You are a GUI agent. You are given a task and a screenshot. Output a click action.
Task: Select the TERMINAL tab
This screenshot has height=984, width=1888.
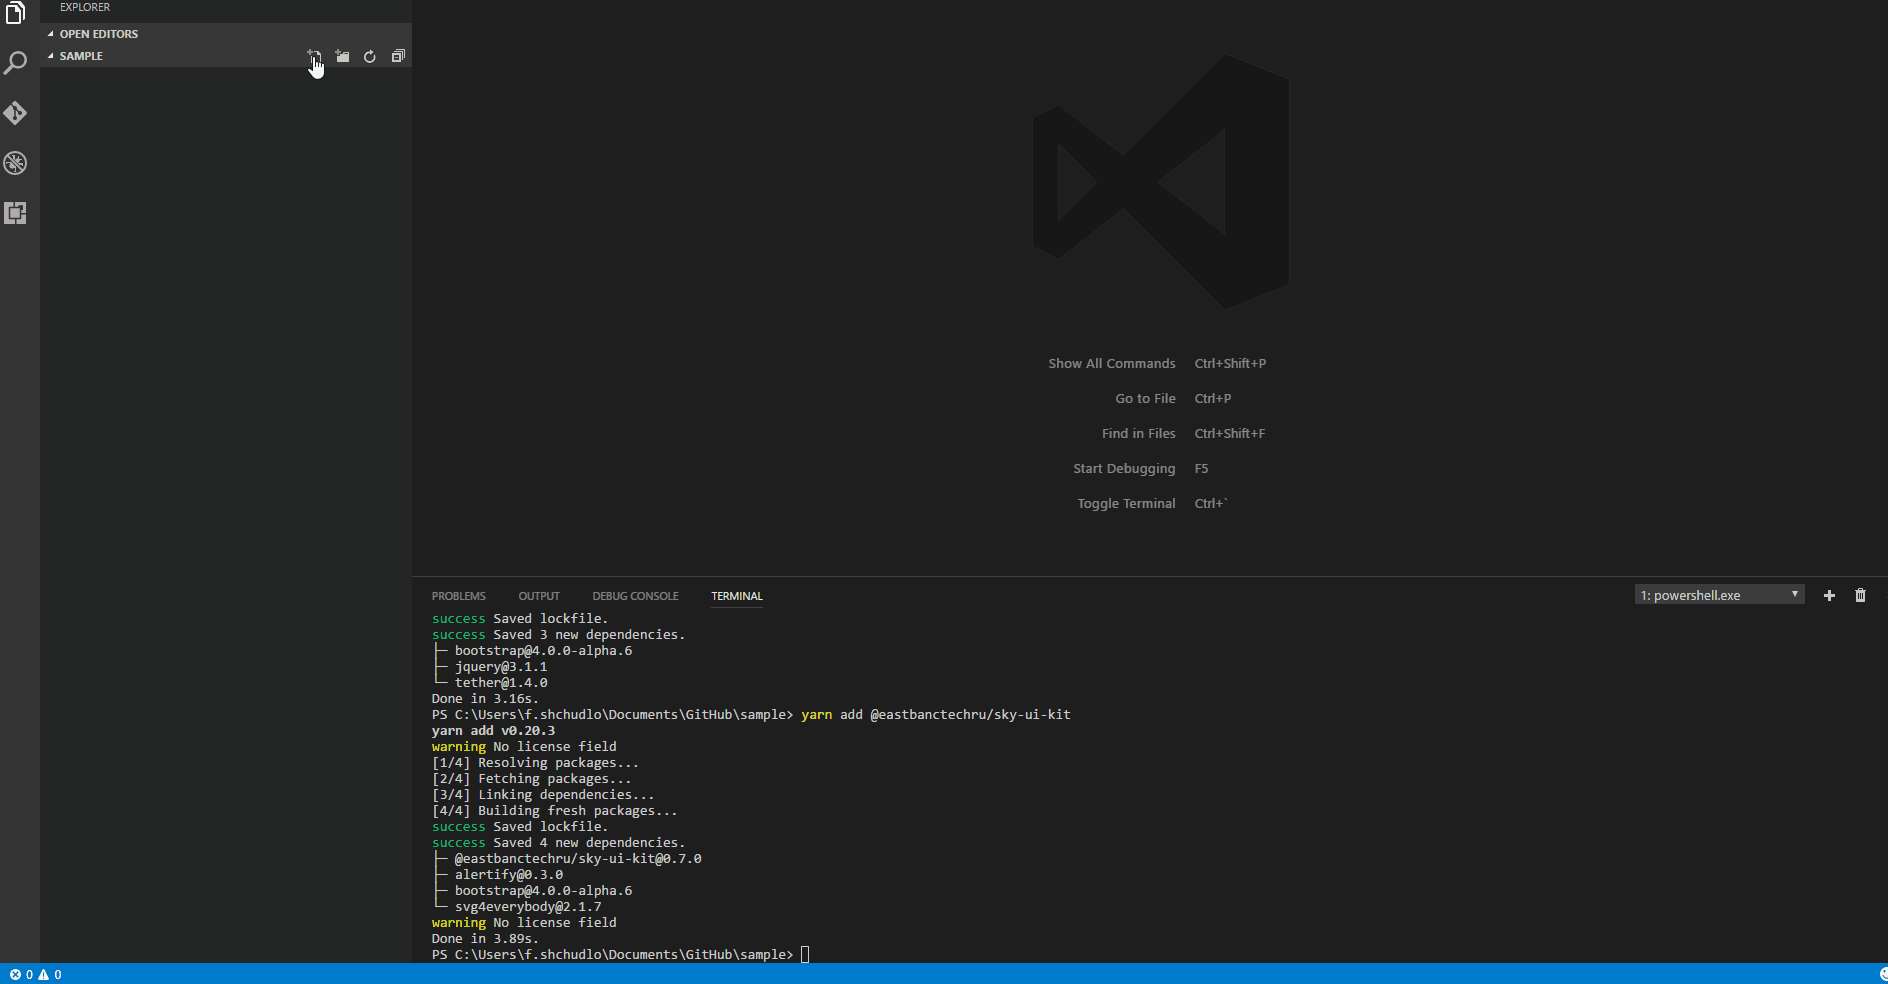point(737,596)
